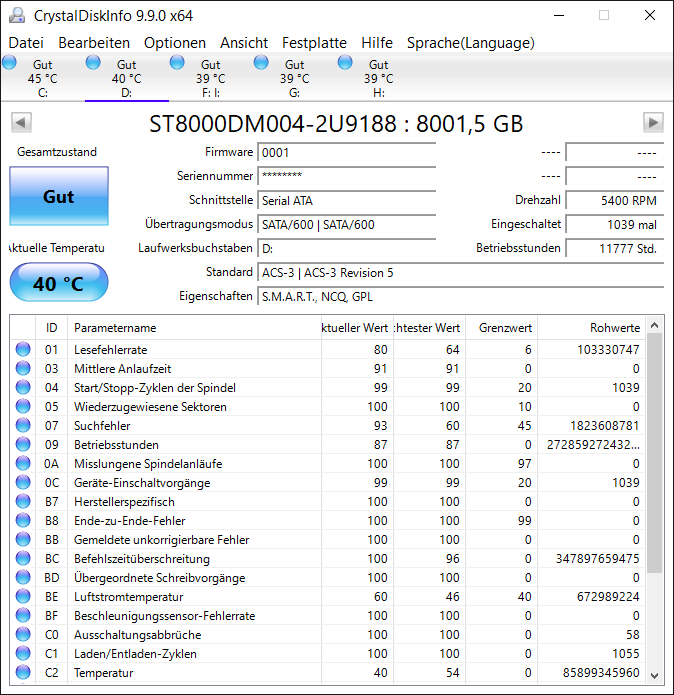The height and width of the screenshot is (695, 674).
Task: Click the Firmware field showing 0001
Action: click(x=347, y=152)
